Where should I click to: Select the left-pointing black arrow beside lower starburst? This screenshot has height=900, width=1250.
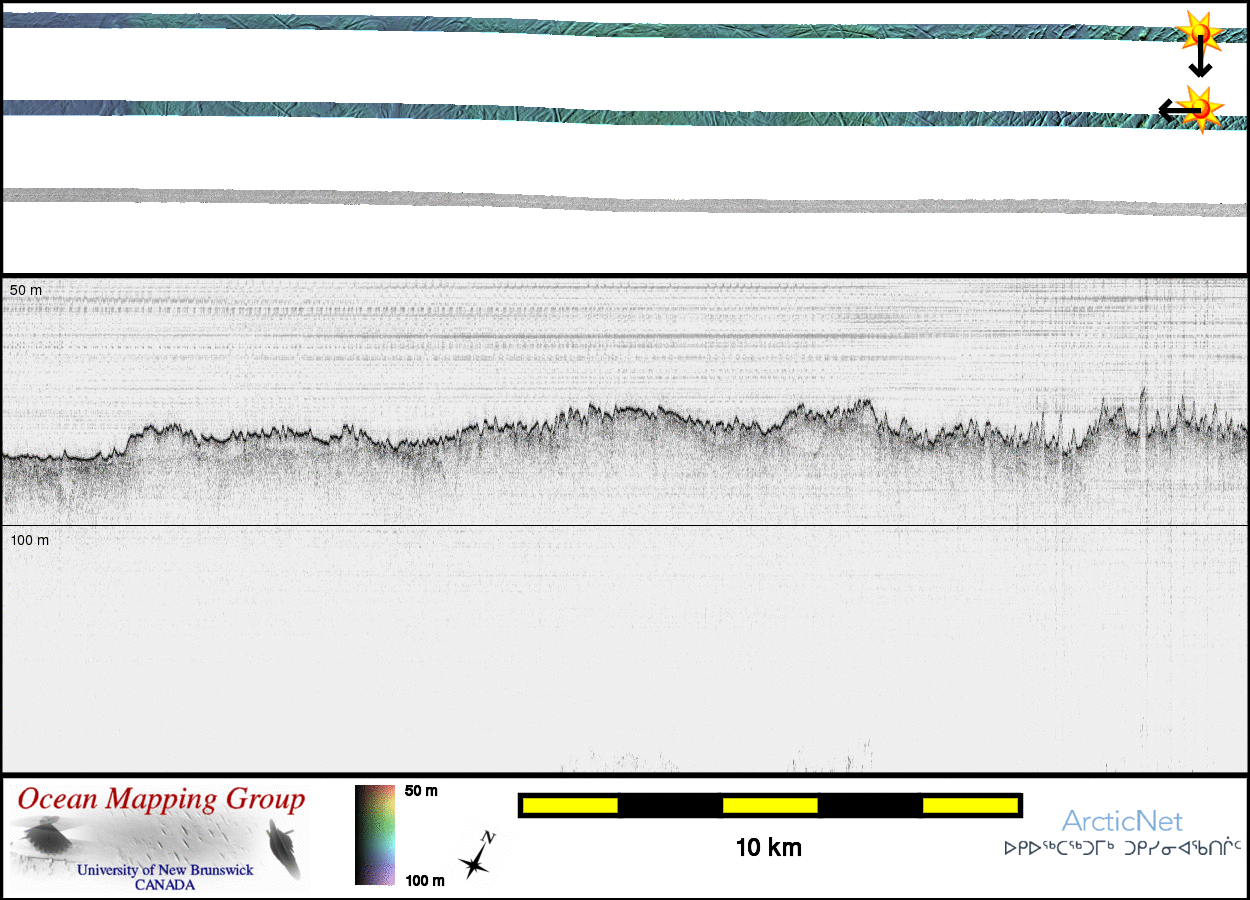click(1170, 109)
